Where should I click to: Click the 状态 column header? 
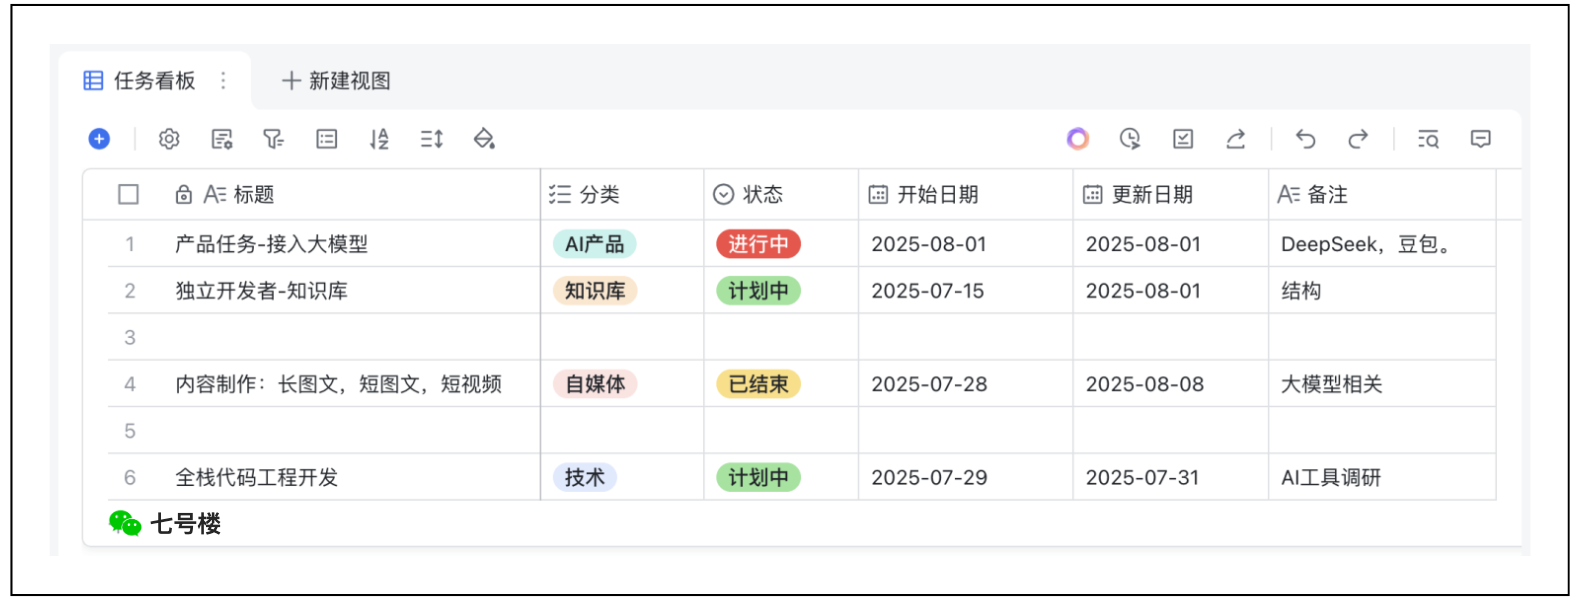tap(762, 194)
